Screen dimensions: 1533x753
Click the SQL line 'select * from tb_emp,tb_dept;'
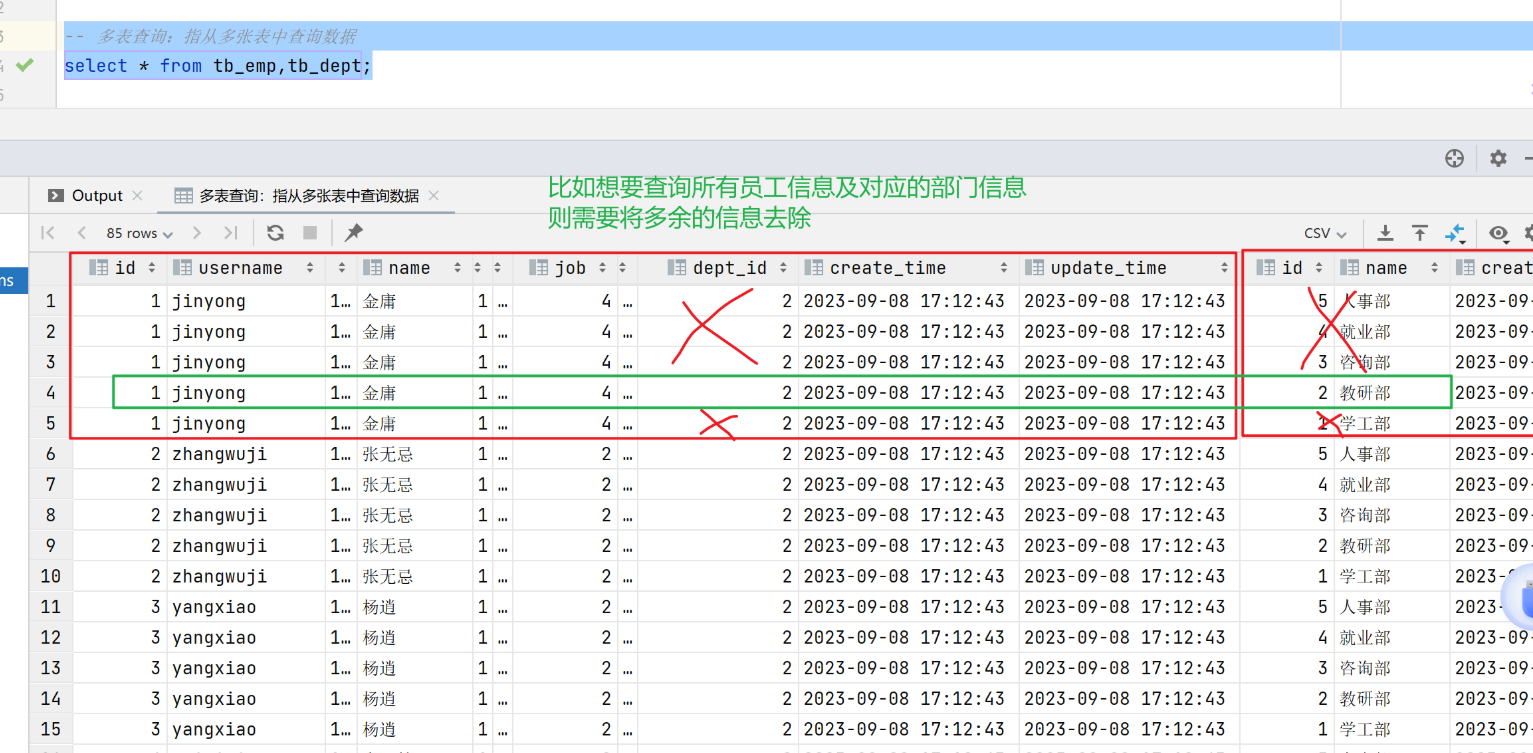click(217, 66)
